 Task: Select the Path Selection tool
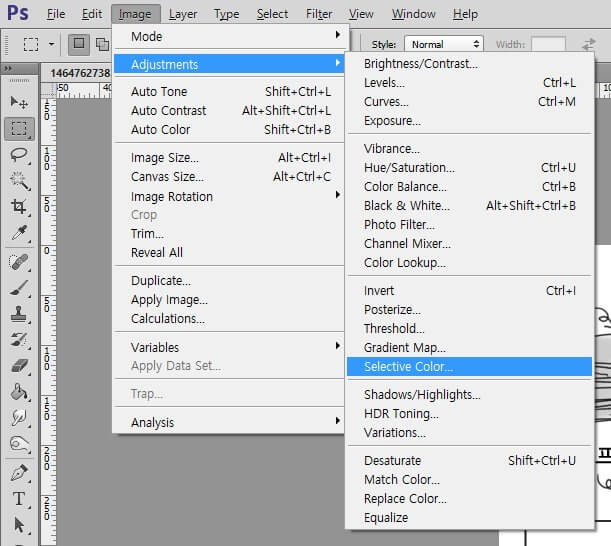click(19, 525)
